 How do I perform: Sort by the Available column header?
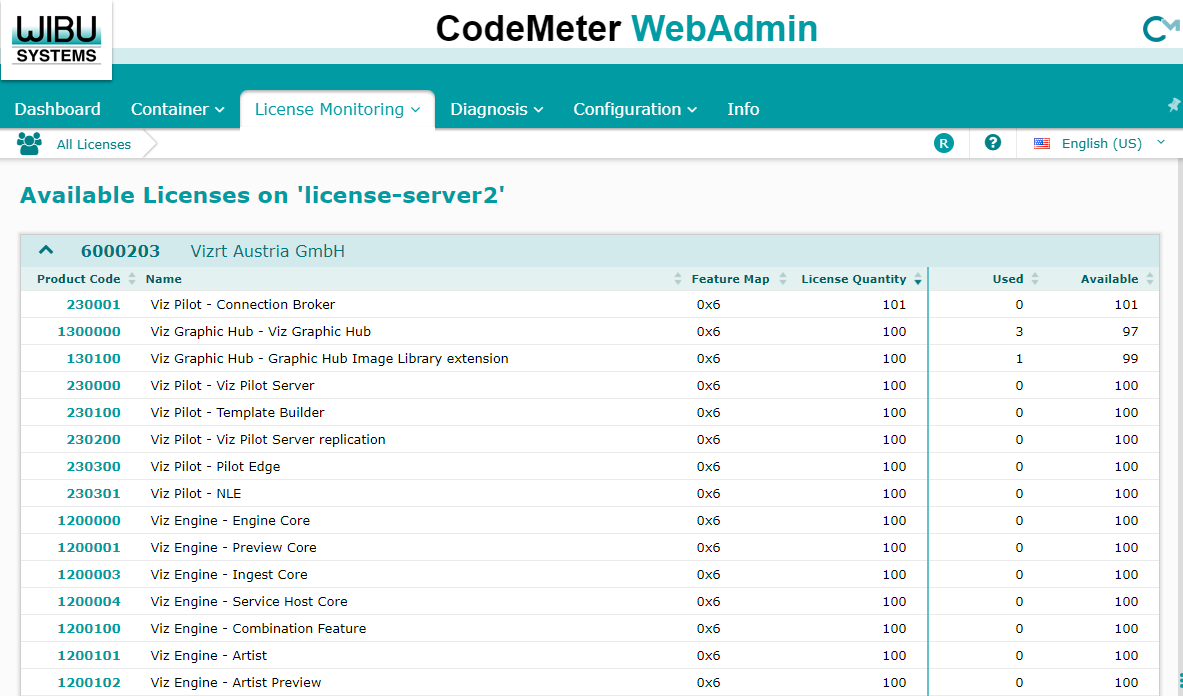click(x=1109, y=279)
